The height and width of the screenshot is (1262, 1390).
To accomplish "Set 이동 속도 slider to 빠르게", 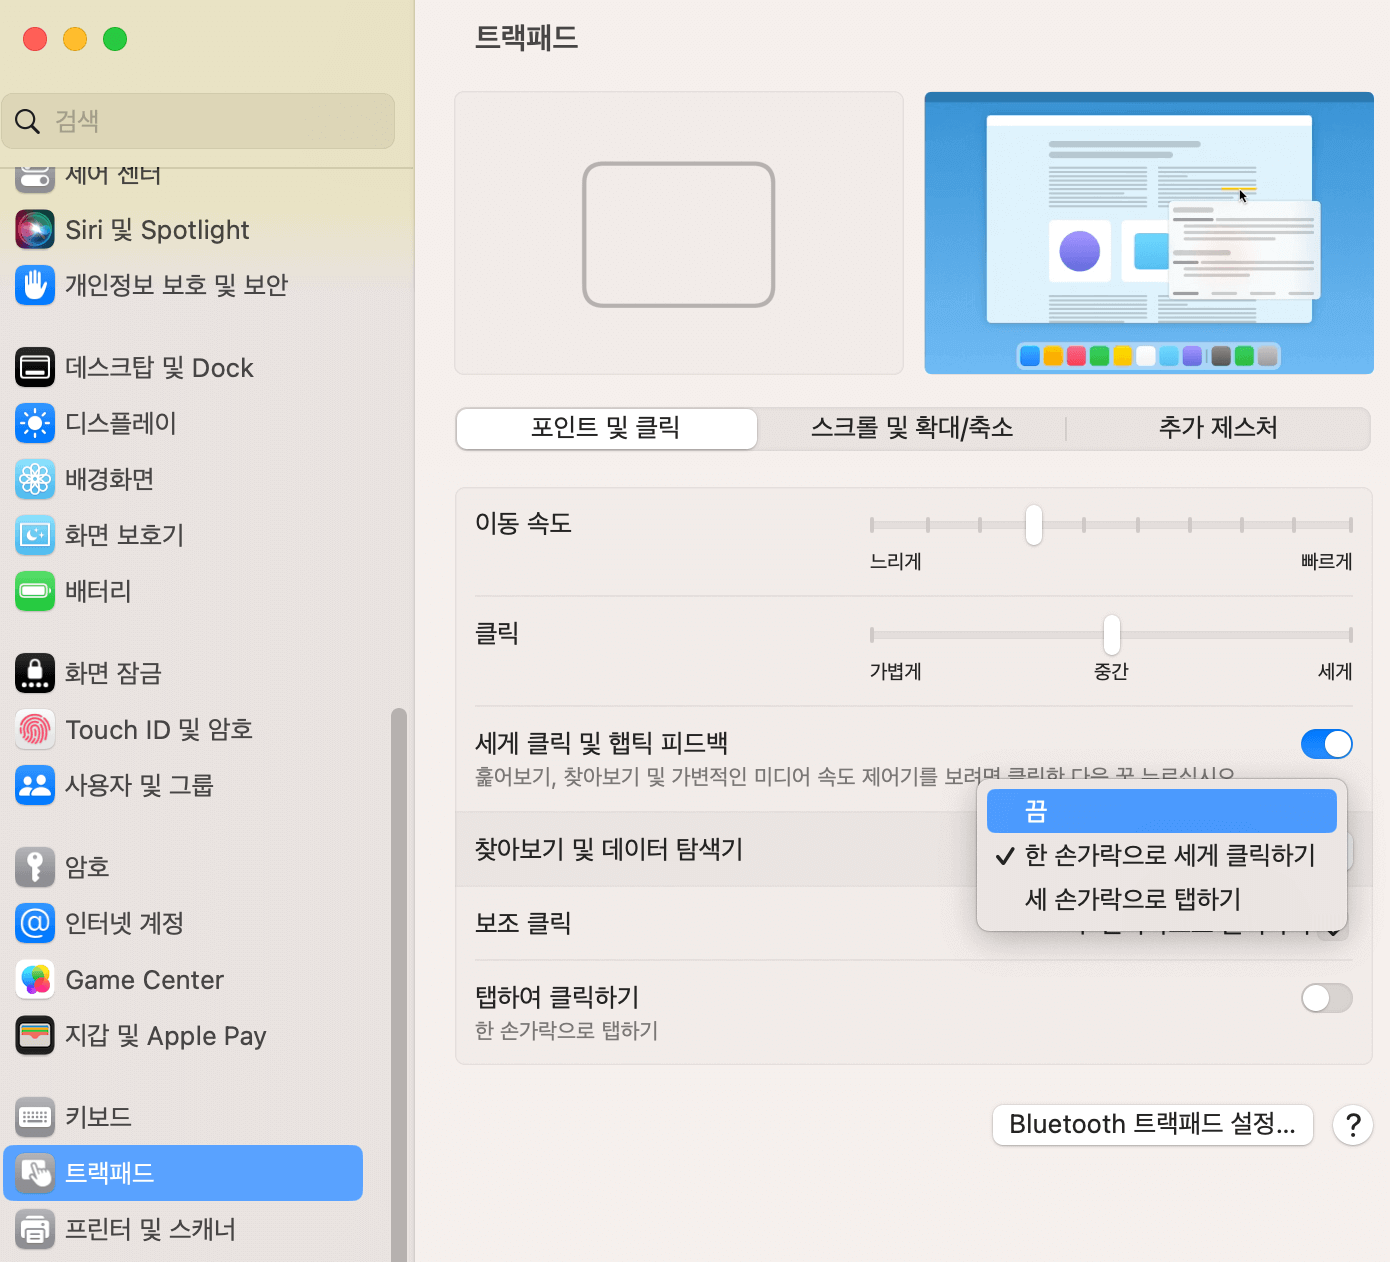I will pos(1347,525).
